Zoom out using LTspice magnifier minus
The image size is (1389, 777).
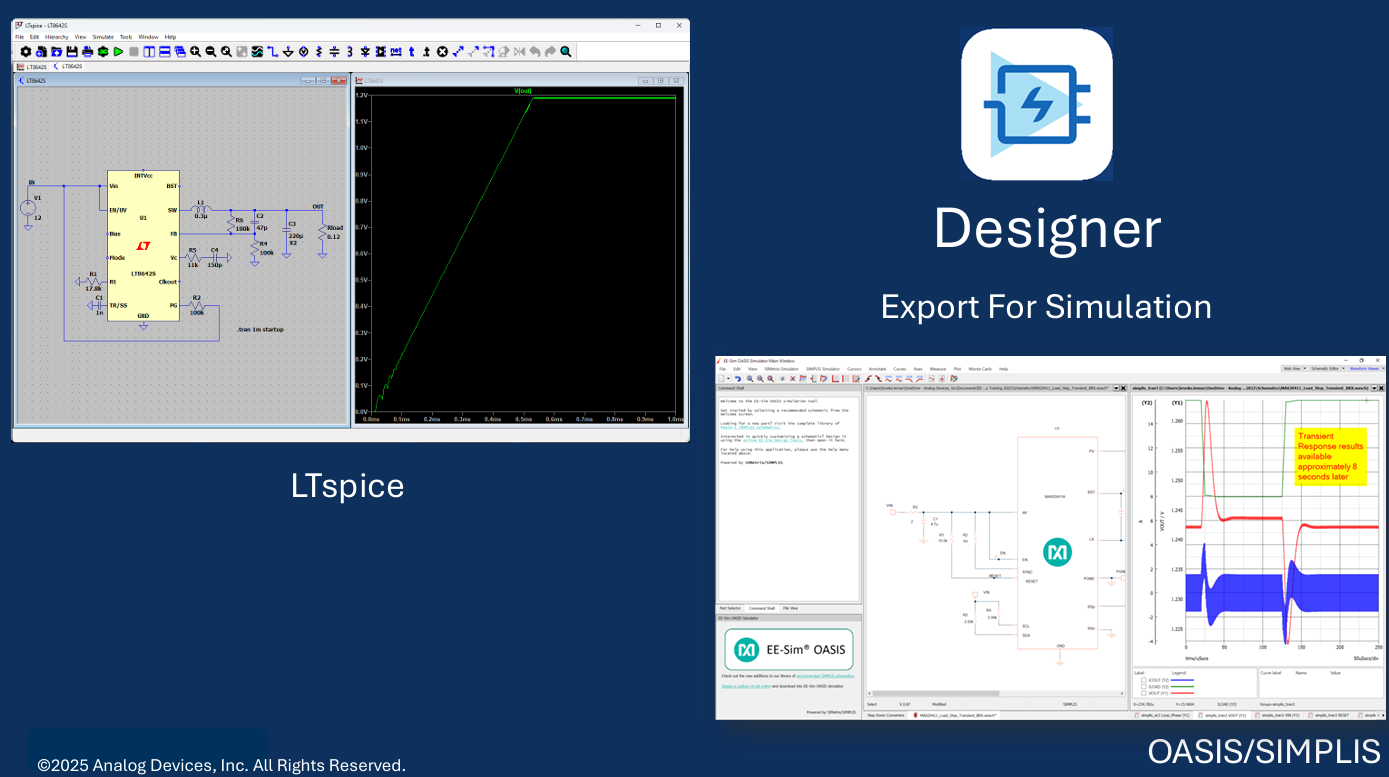pyautogui.click(x=211, y=51)
